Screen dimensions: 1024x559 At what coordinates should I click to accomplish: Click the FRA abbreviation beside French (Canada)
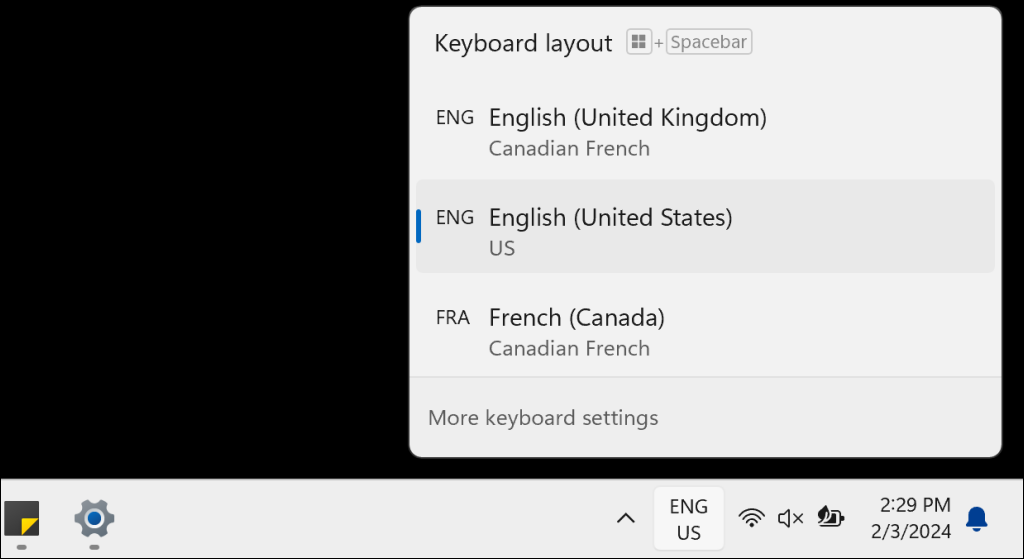[453, 318]
